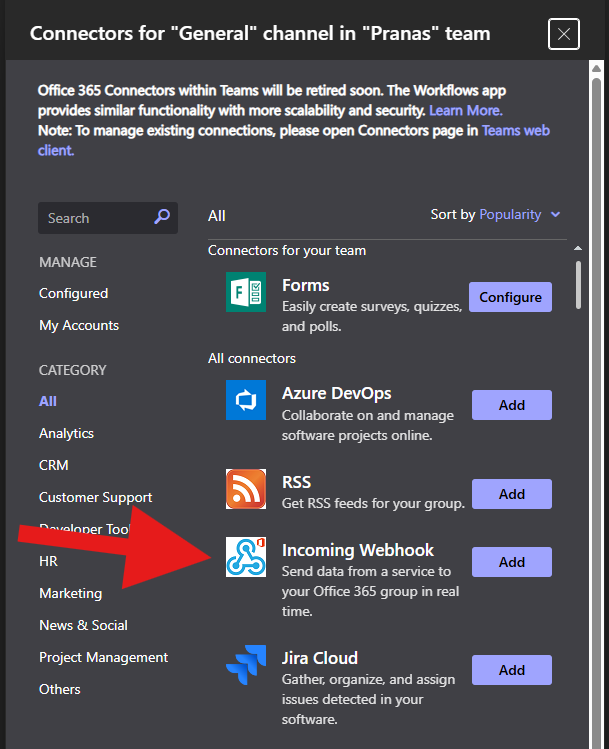Select the Configured manage item
The width and height of the screenshot is (609, 749).
click(74, 293)
